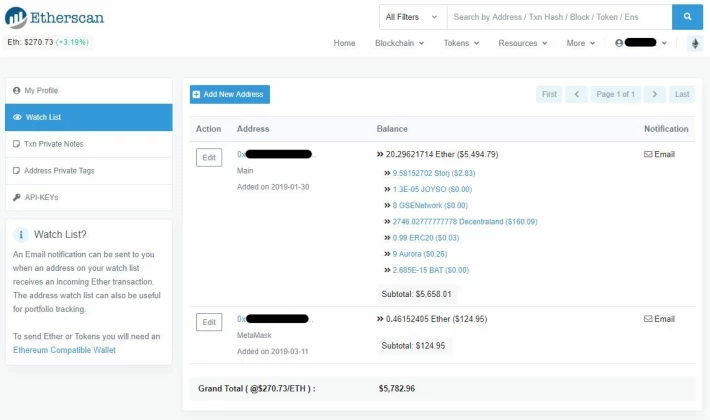Open the 9 Aurora token link
The width and height of the screenshot is (710, 420).
click(420, 254)
